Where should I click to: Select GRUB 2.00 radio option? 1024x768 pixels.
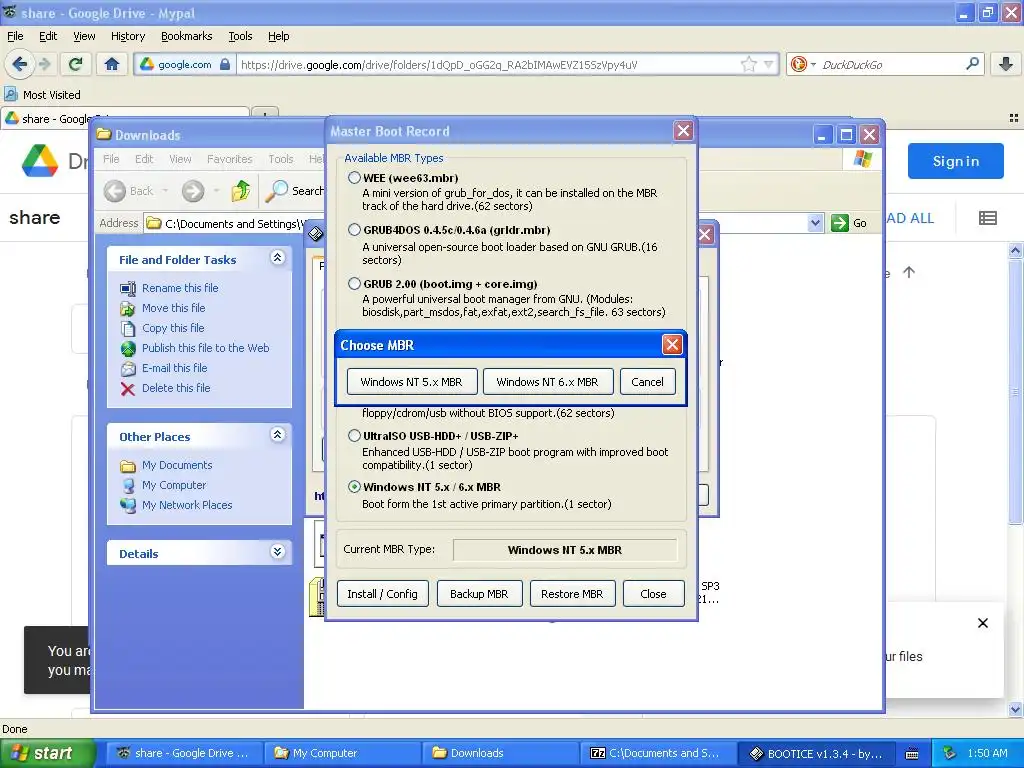[x=355, y=283]
